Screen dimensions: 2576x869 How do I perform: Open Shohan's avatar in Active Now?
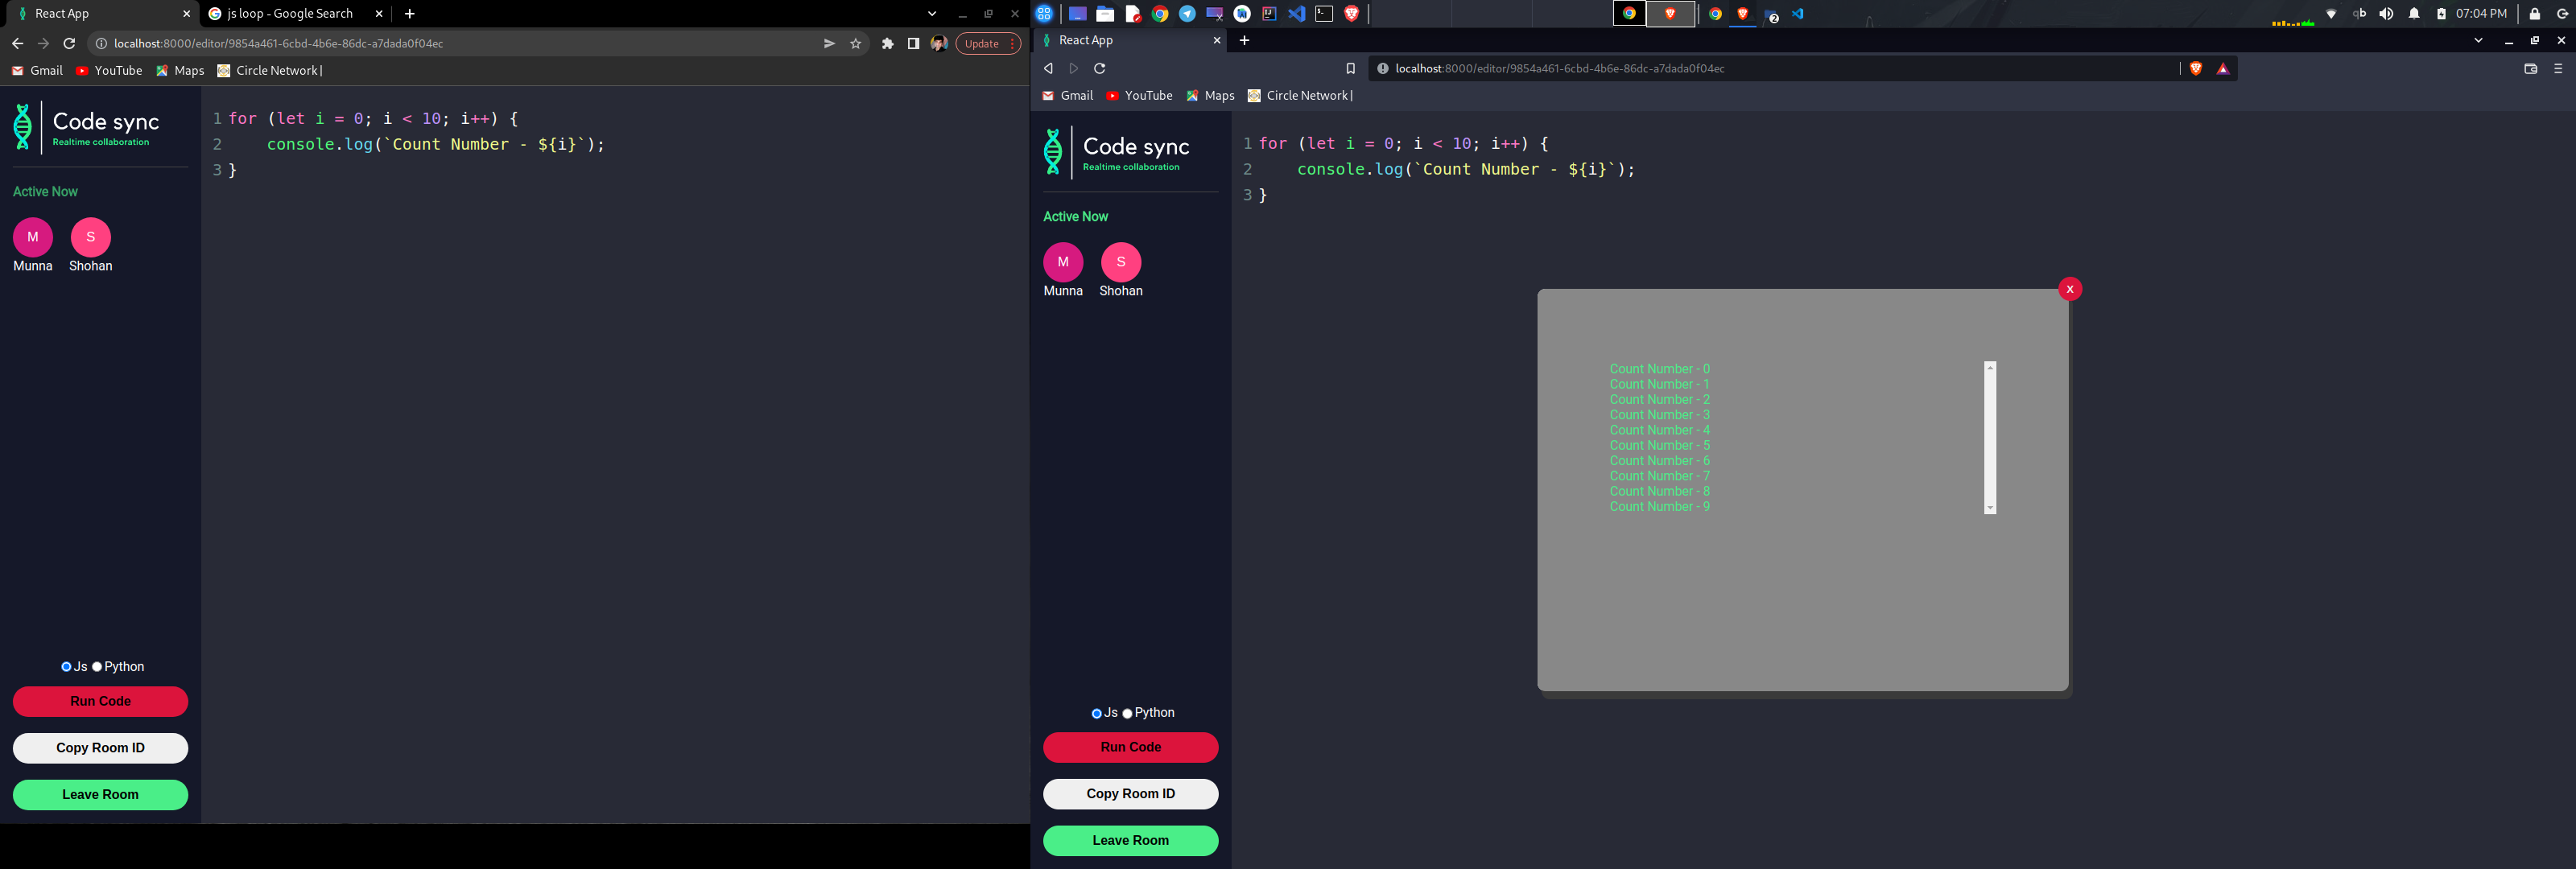coord(90,237)
